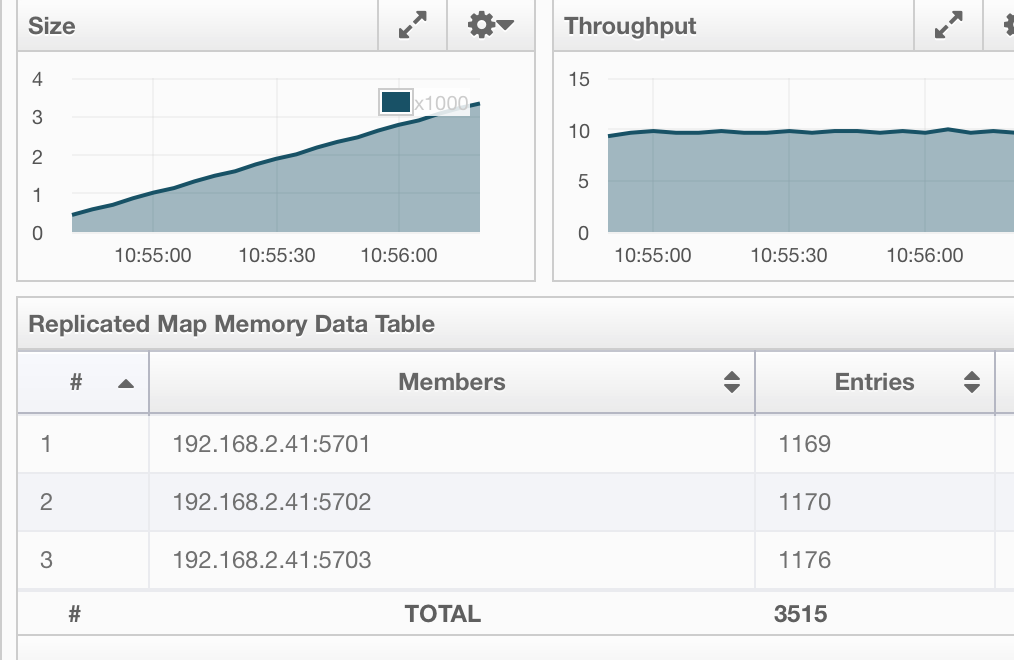Click the Entries column header
The image size is (1014, 660).
[x=874, y=382]
